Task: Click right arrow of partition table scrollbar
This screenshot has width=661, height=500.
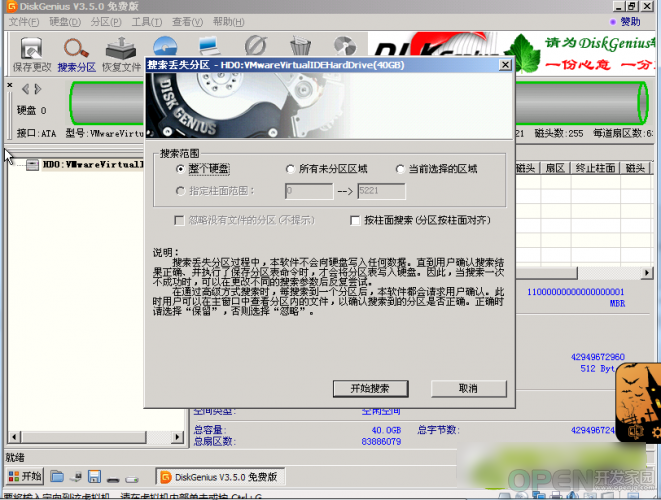Action: coord(647,273)
